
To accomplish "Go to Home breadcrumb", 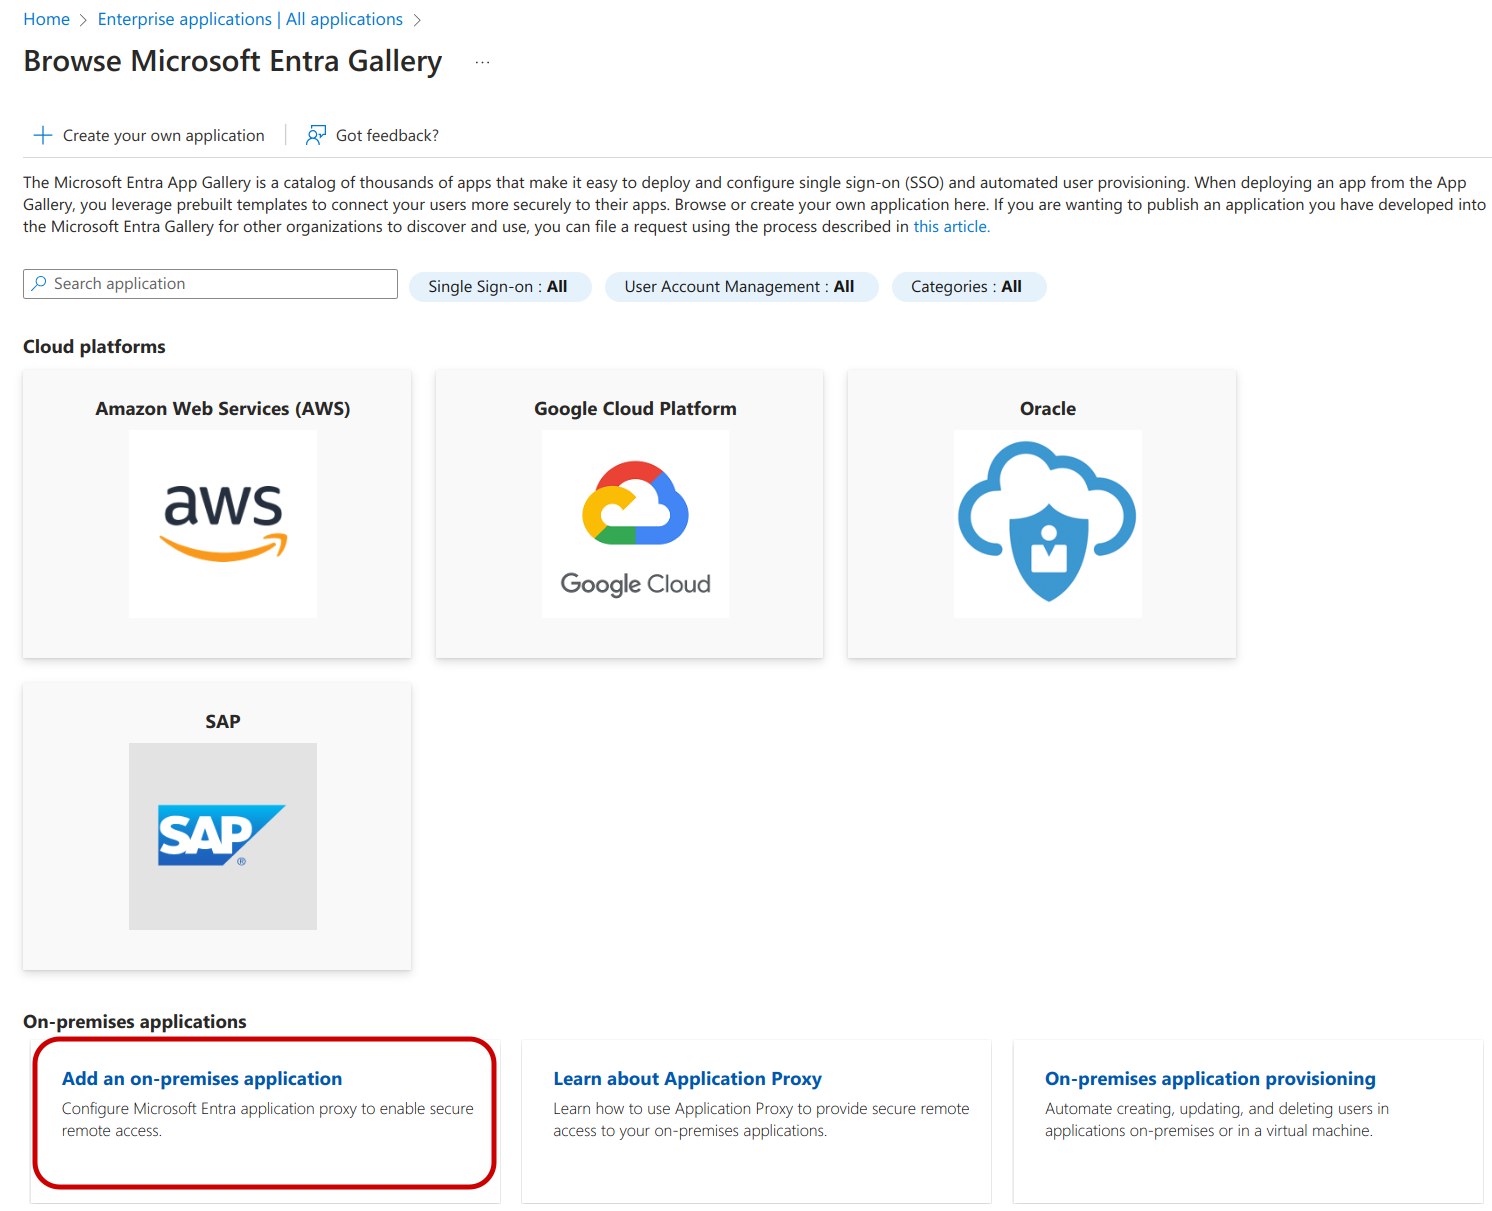I will 46,19.
